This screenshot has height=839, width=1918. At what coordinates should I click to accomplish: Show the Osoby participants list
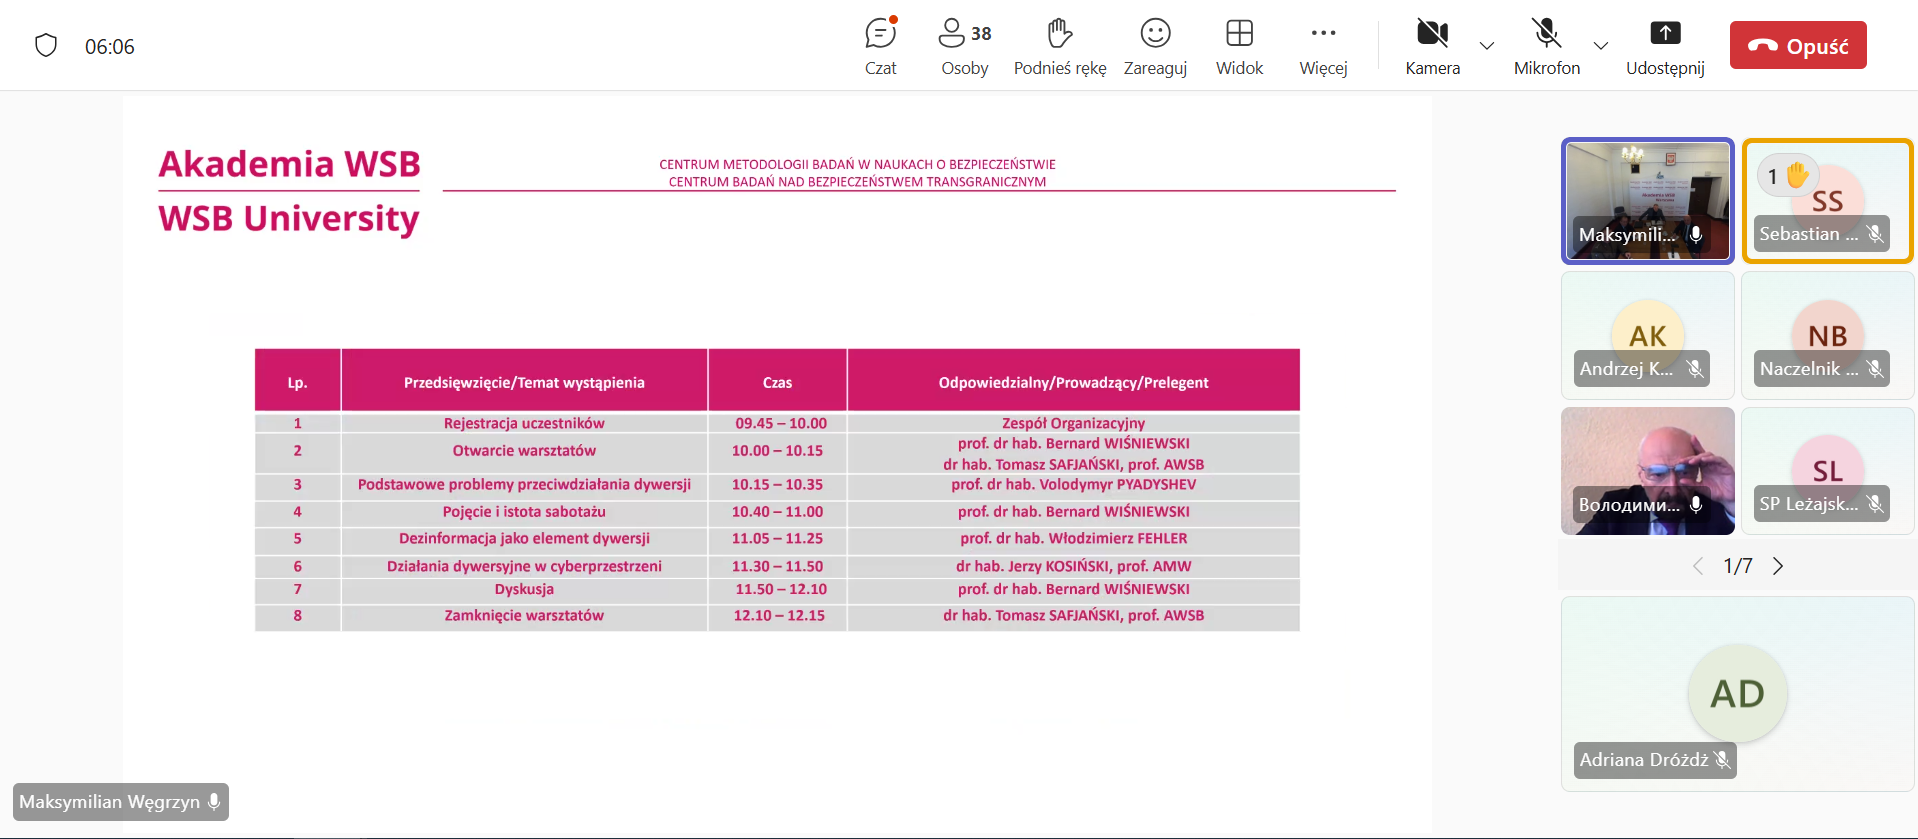point(964,46)
